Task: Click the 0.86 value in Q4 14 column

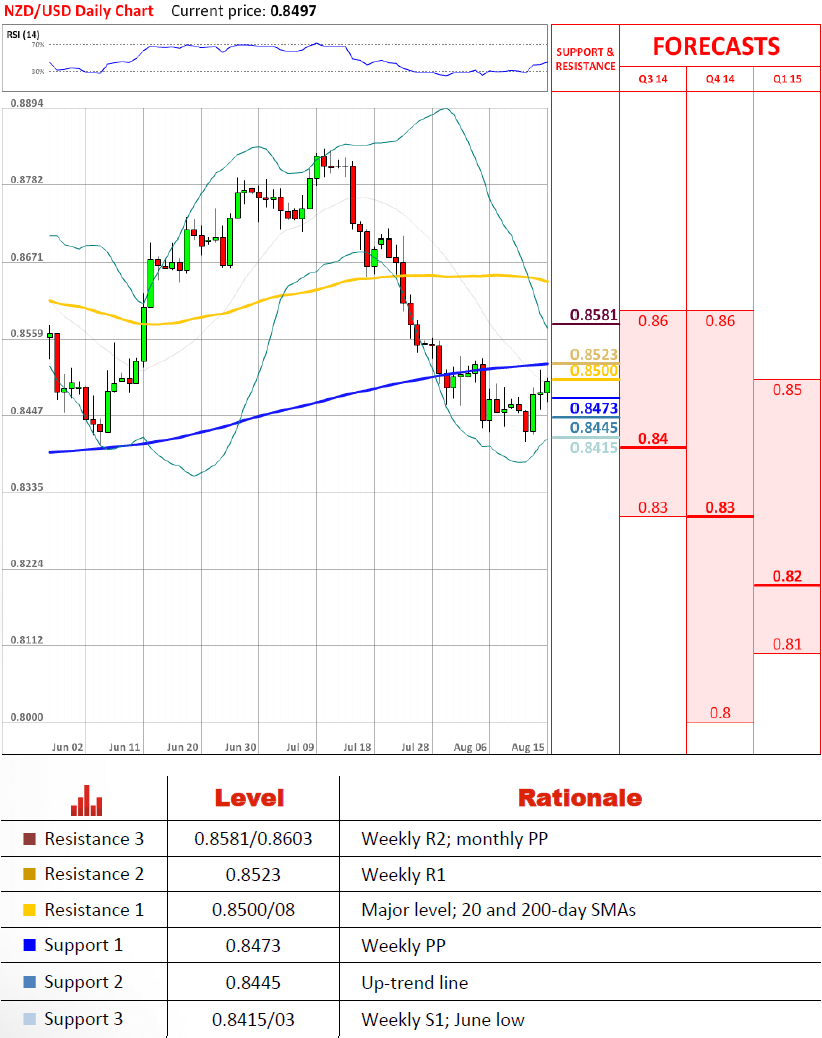Action: [x=720, y=321]
